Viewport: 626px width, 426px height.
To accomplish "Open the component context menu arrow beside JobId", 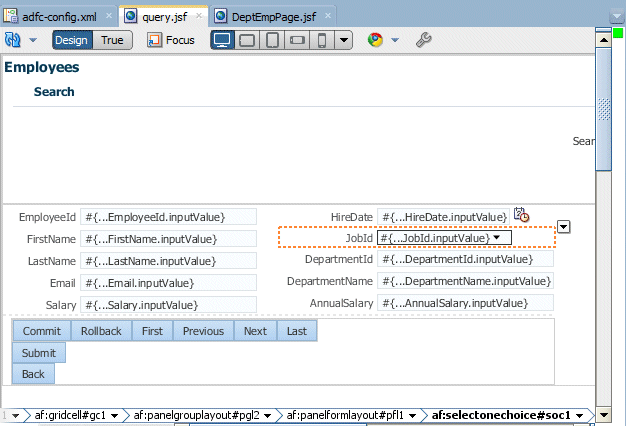I will (x=563, y=227).
